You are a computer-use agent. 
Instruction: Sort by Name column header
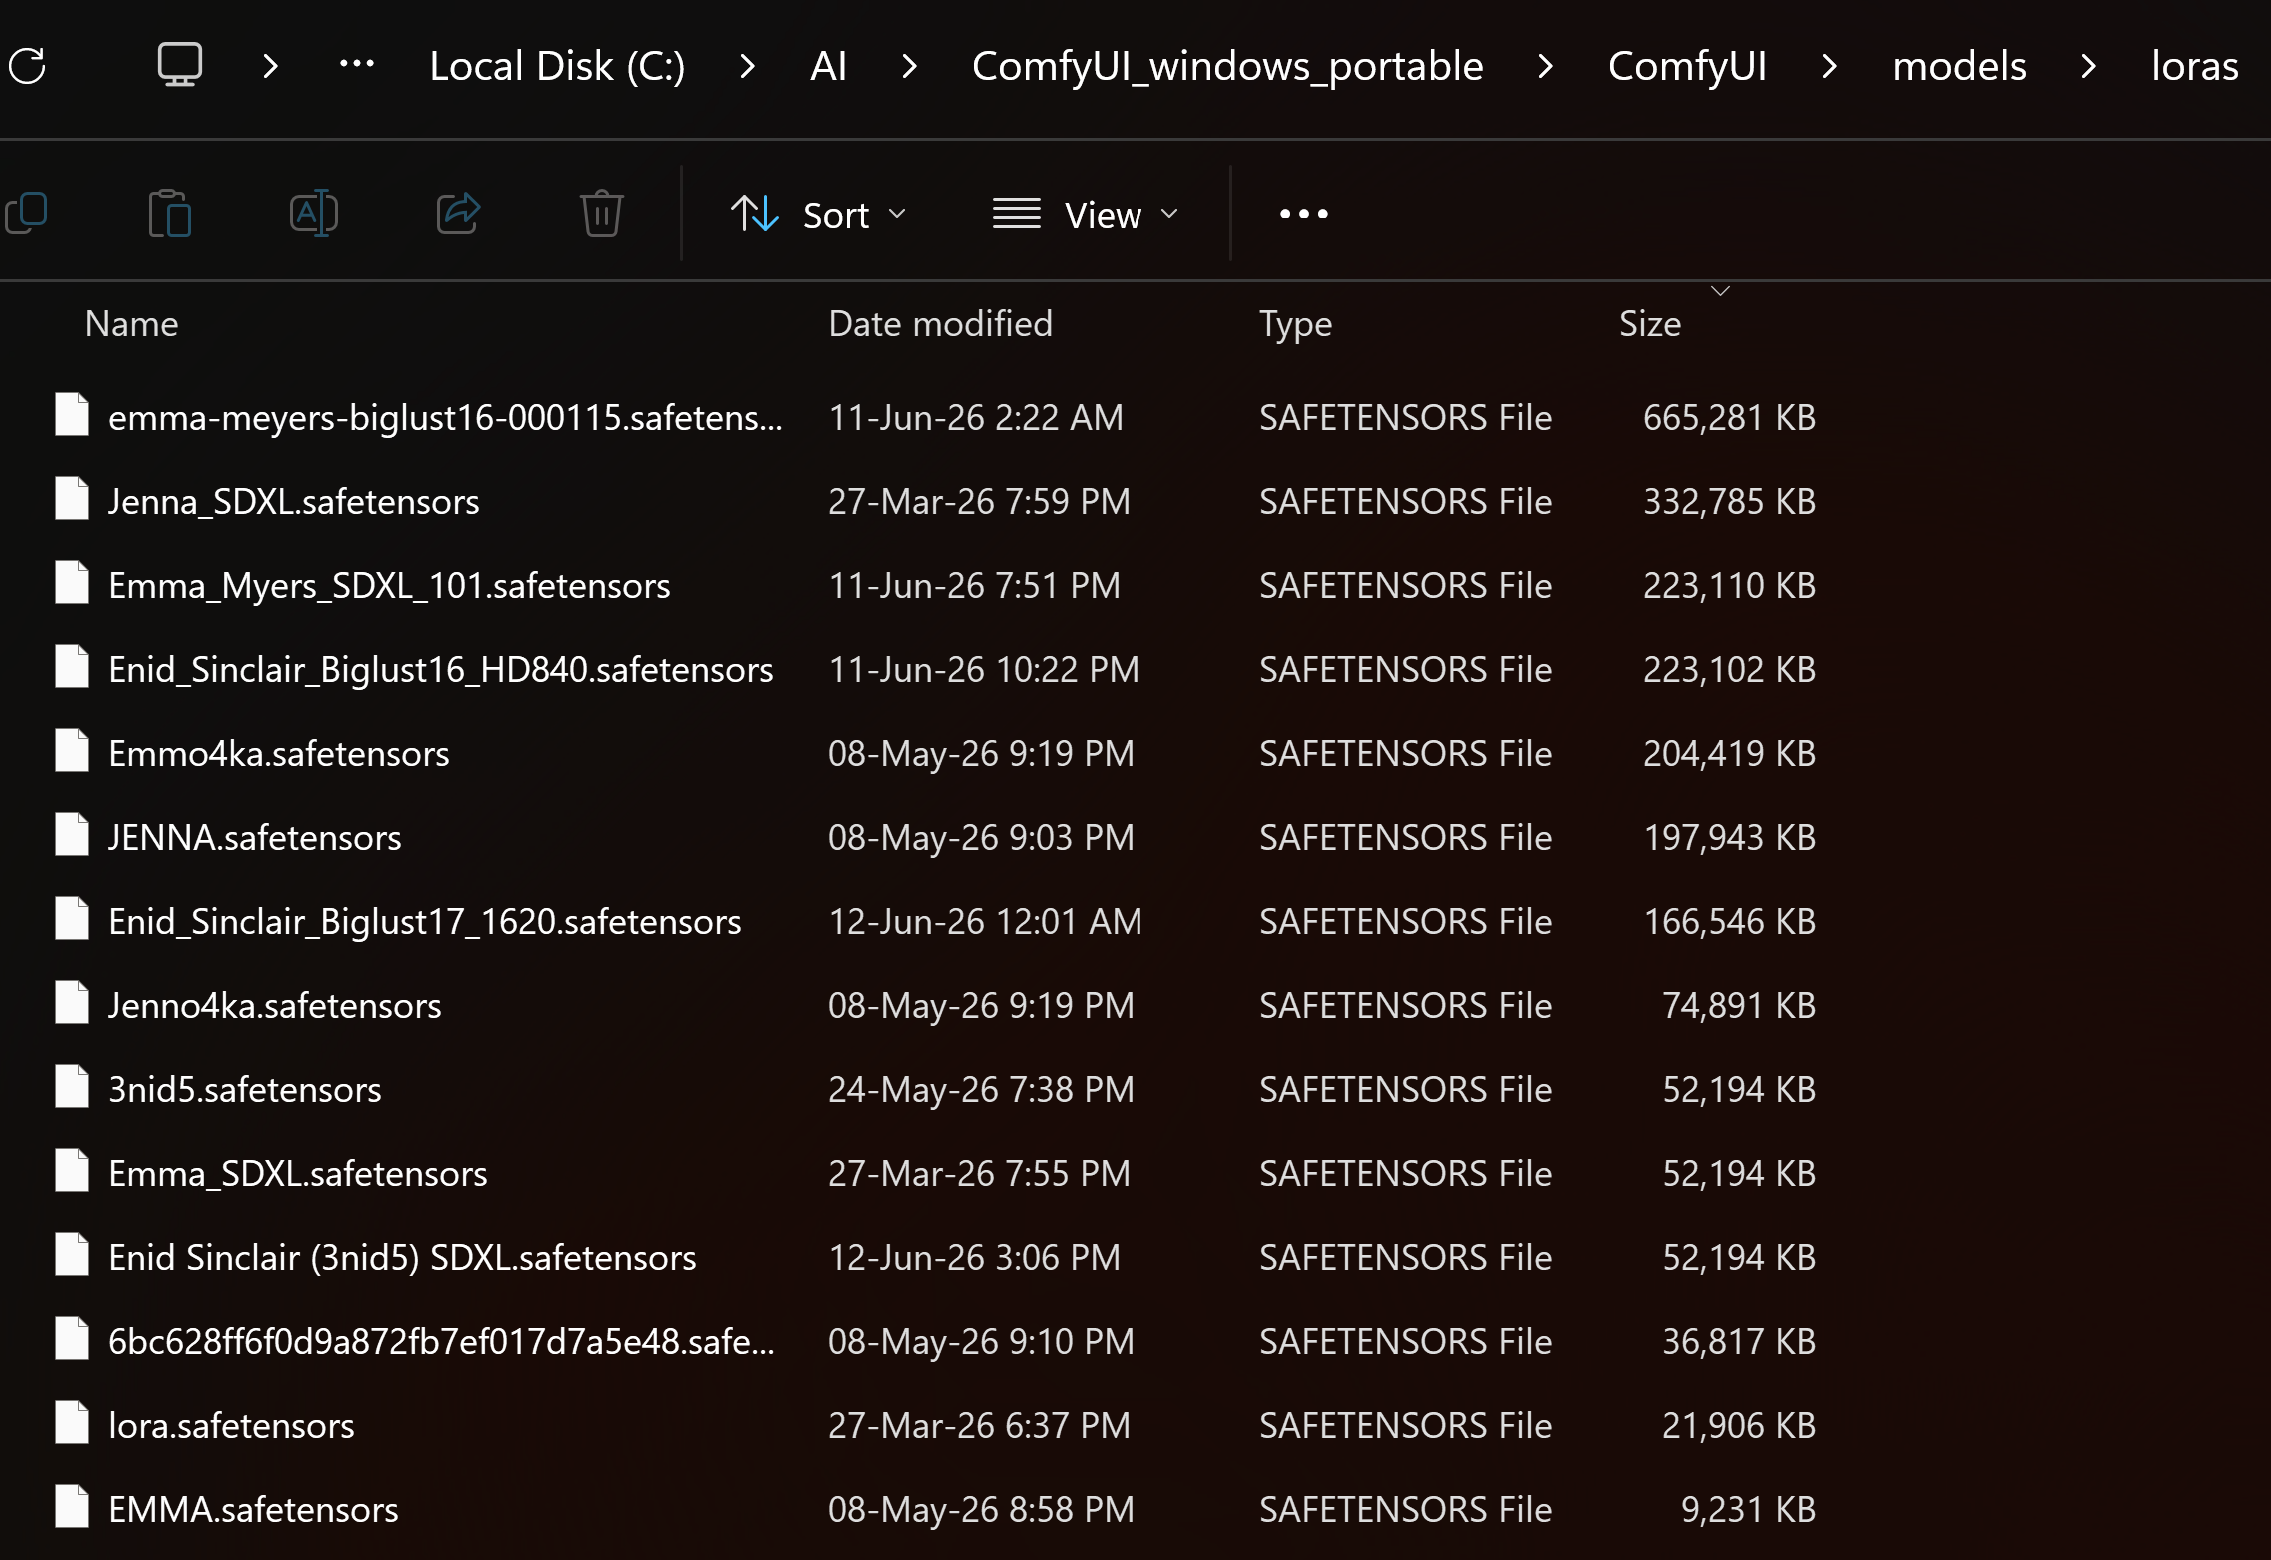coord(131,323)
